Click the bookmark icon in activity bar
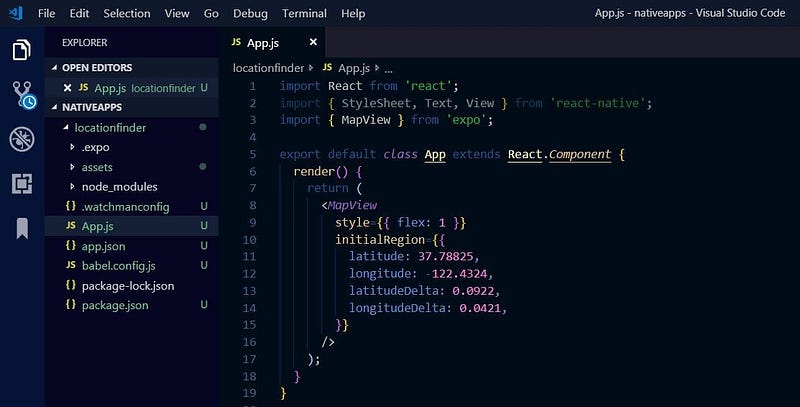This screenshot has height=407, width=800. pyautogui.click(x=22, y=228)
